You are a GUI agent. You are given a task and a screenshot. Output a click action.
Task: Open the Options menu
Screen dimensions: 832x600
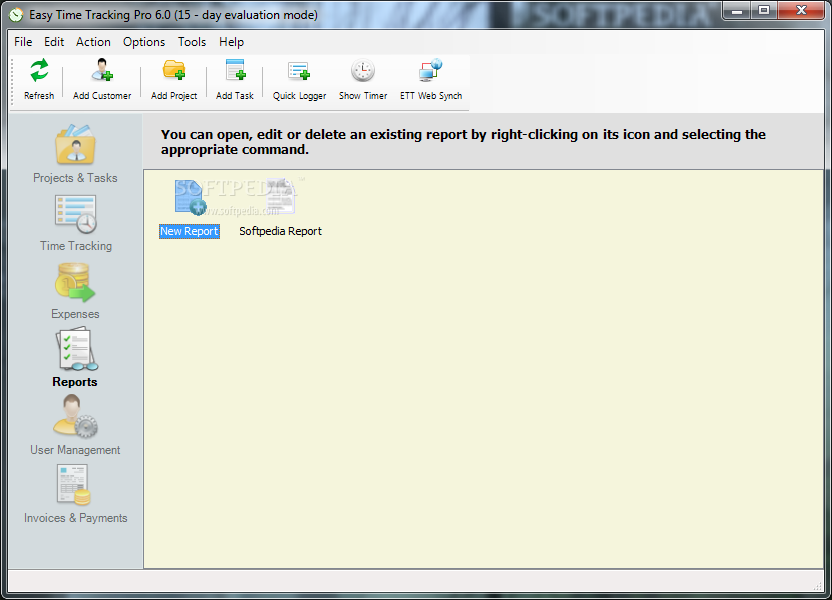(144, 42)
